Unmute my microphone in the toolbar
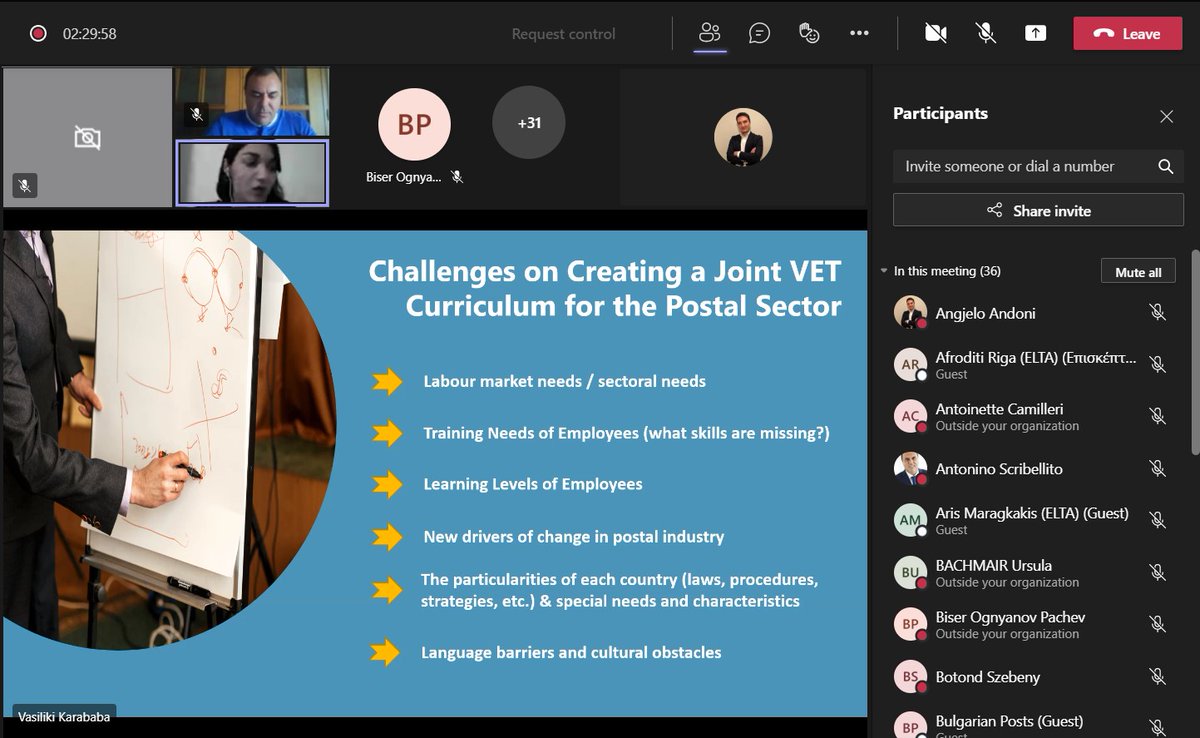Image resolution: width=1200 pixels, height=738 pixels. pyautogui.click(x=986, y=33)
